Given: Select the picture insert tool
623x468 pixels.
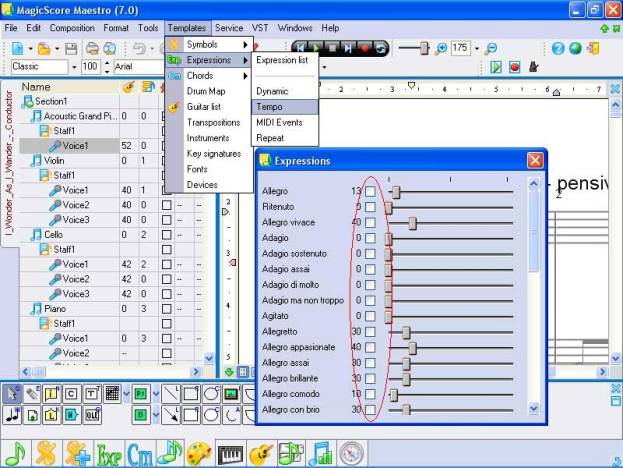Looking at the screenshot, I should pyautogui.click(x=231, y=394).
